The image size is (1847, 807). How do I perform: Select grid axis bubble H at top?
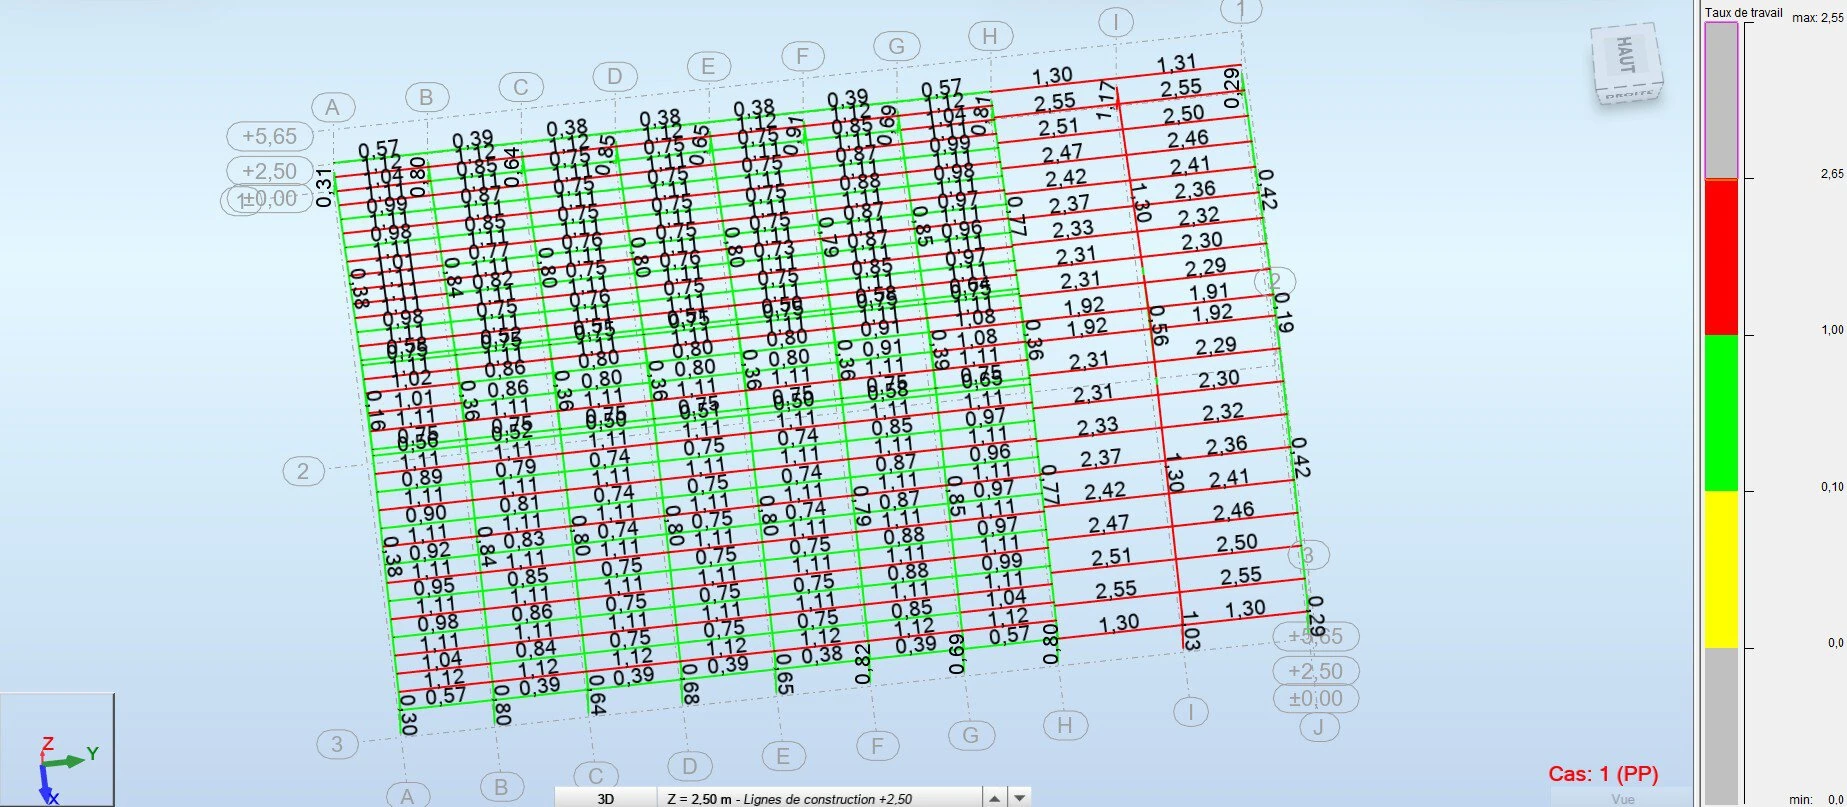[x=990, y=37]
